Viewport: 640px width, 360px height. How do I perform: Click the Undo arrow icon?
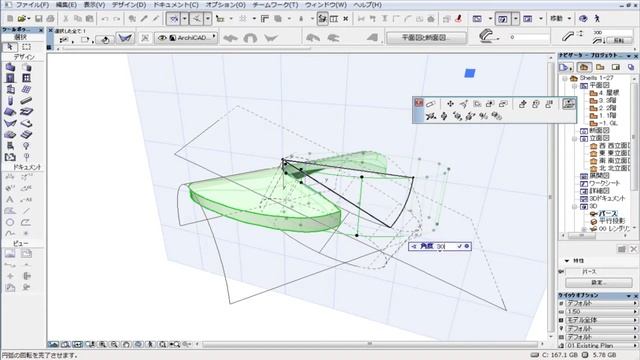pos(105,19)
